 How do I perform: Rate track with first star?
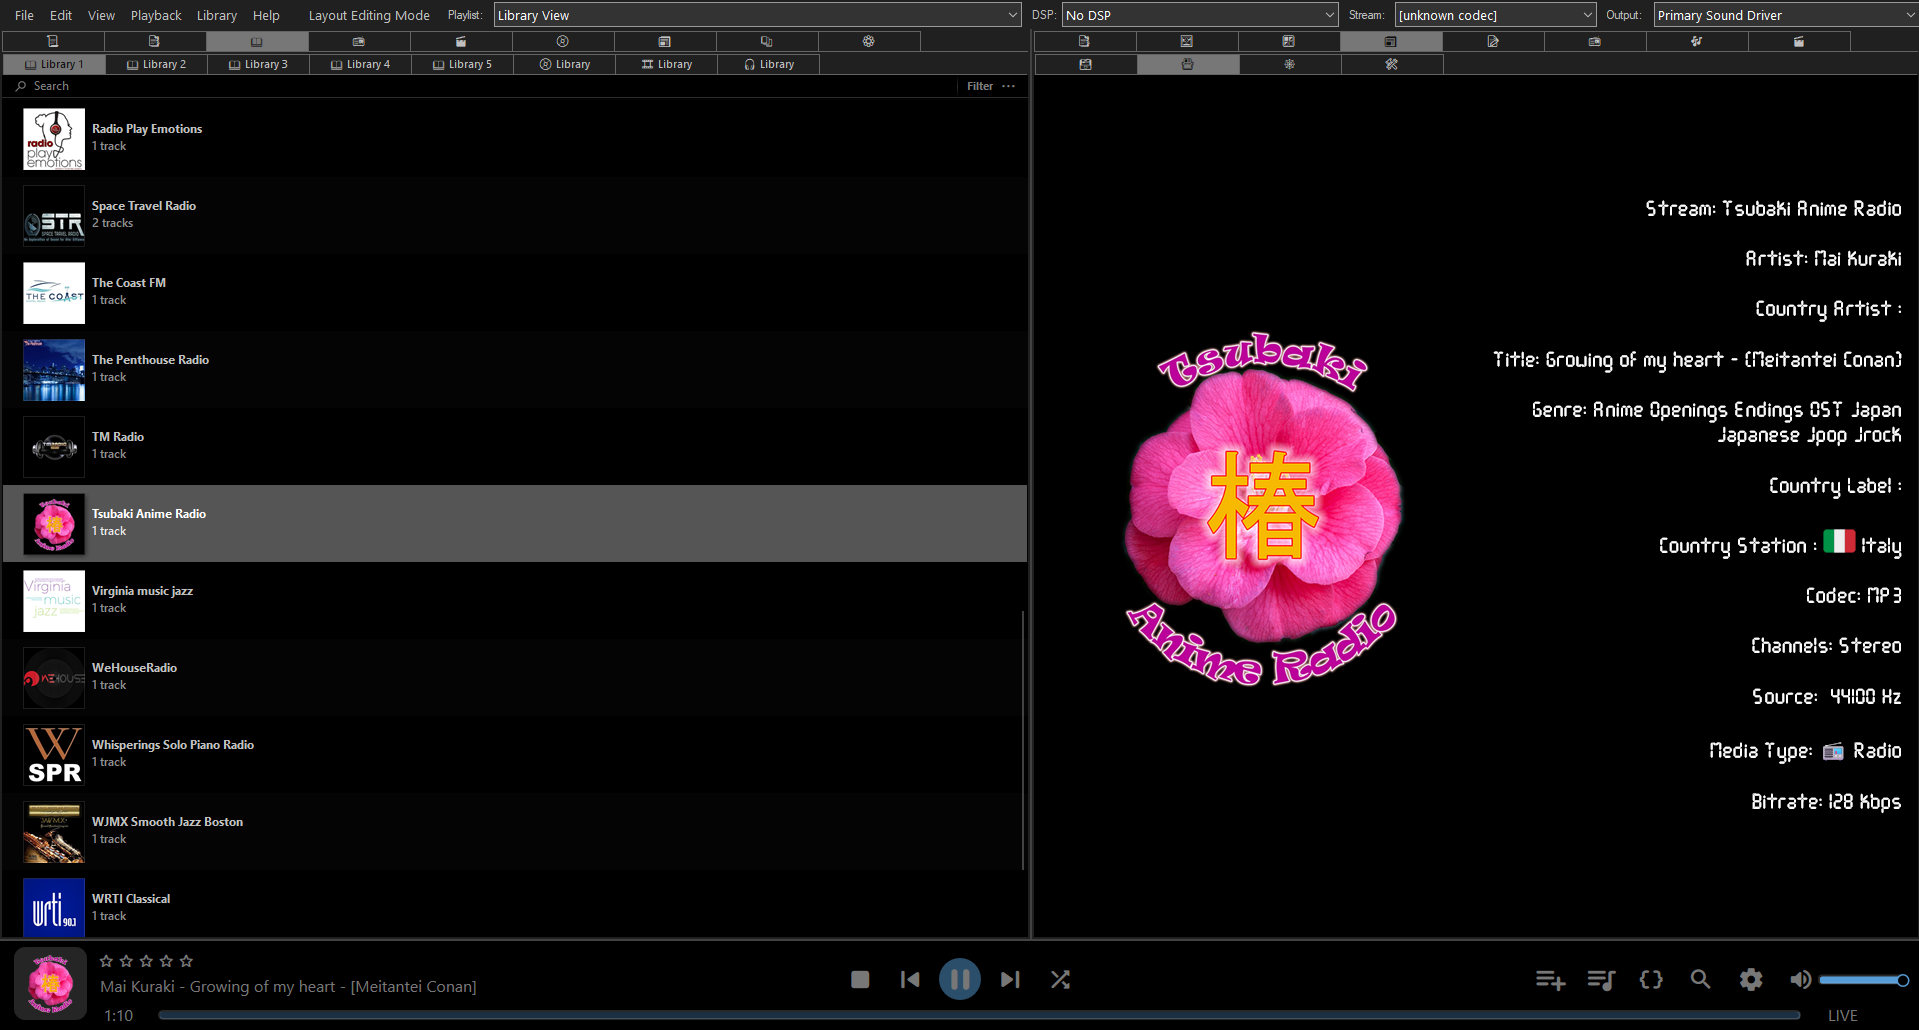pos(106,961)
